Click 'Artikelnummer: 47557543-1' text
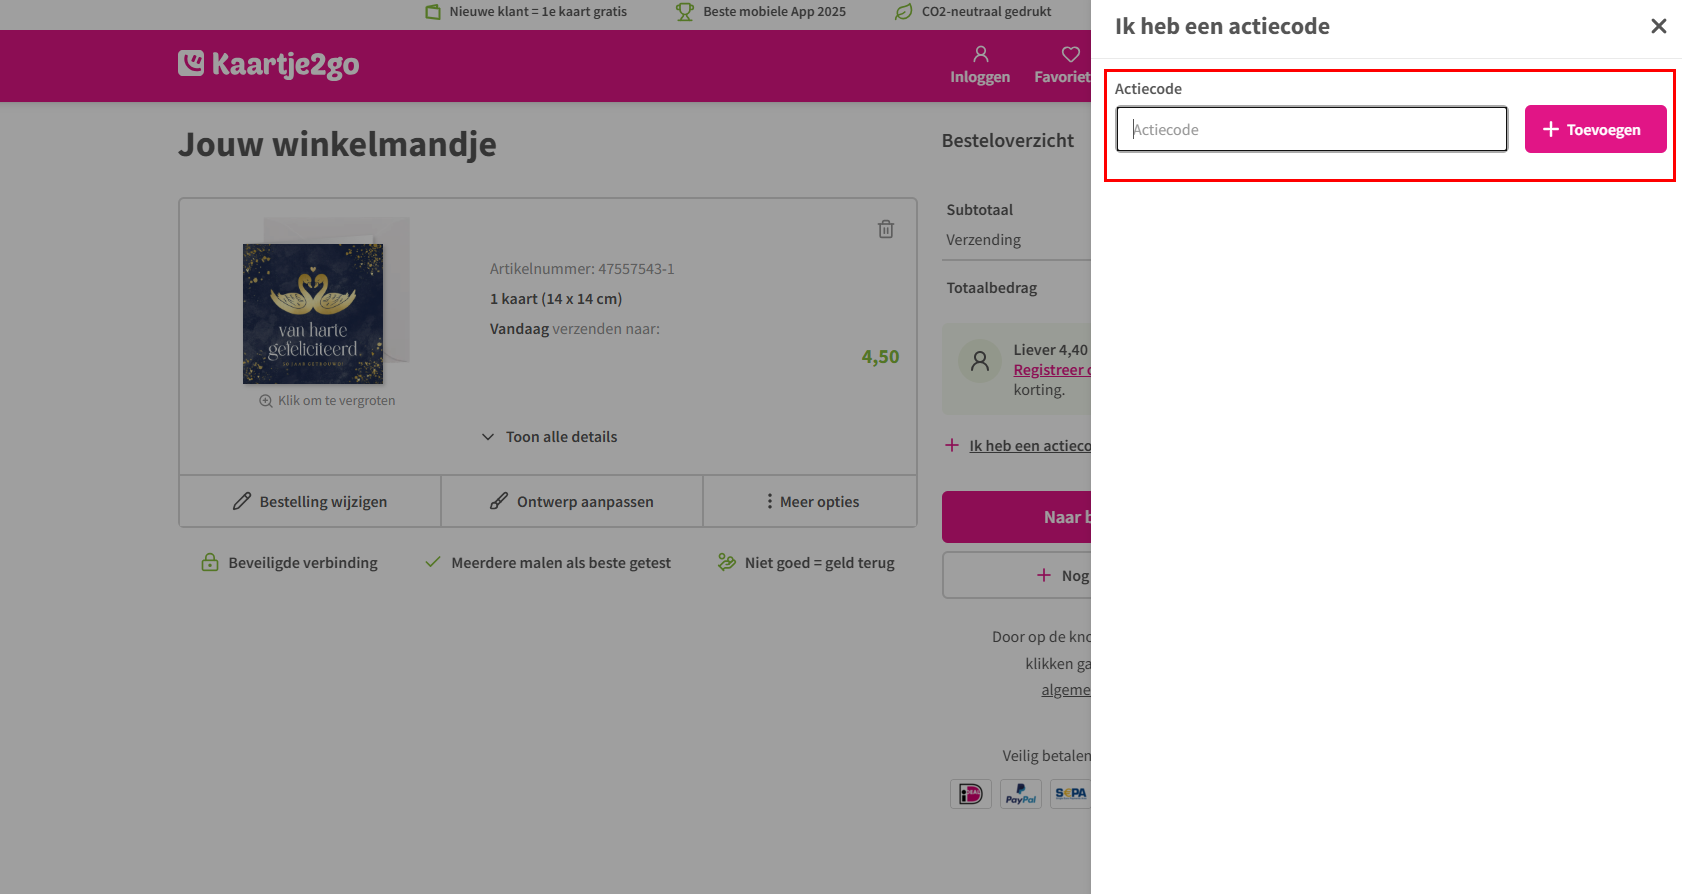The width and height of the screenshot is (1682, 894). [582, 269]
